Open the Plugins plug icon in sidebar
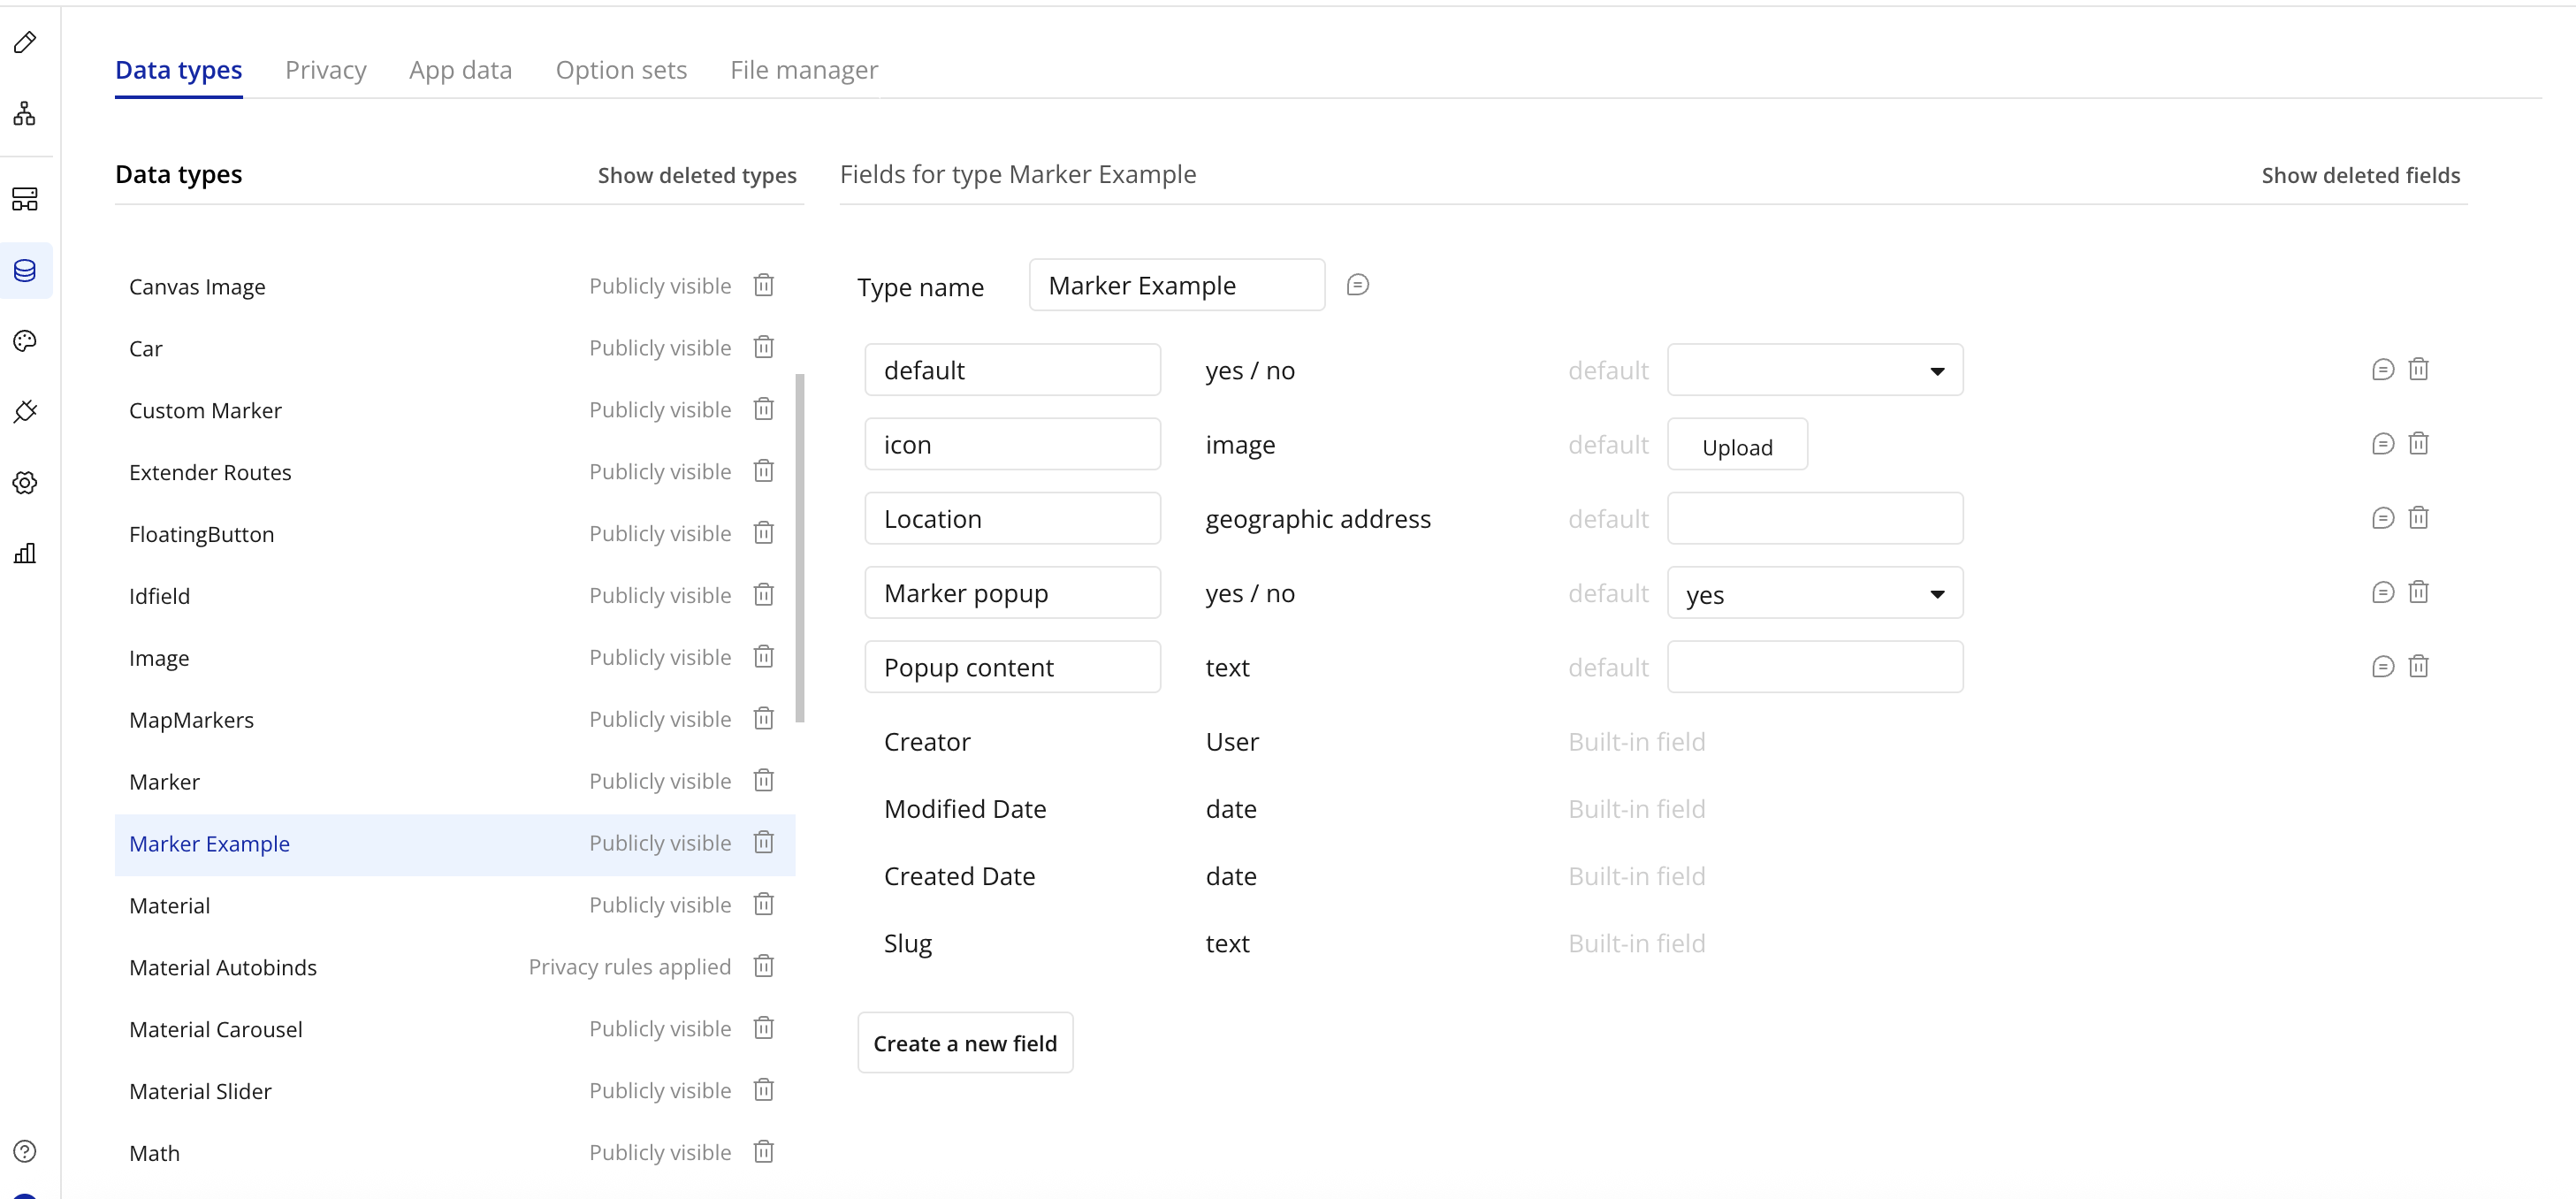 click(x=25, y=412)
